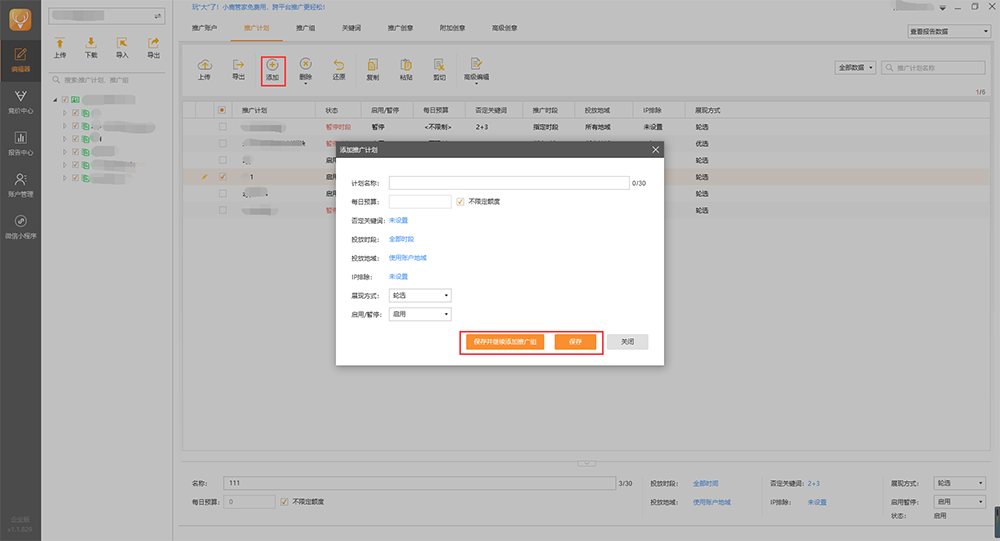Click the 添加 add plan icon
This screenshot has width=1000, height=541.
pyautogui.click(x=272, y=70)
